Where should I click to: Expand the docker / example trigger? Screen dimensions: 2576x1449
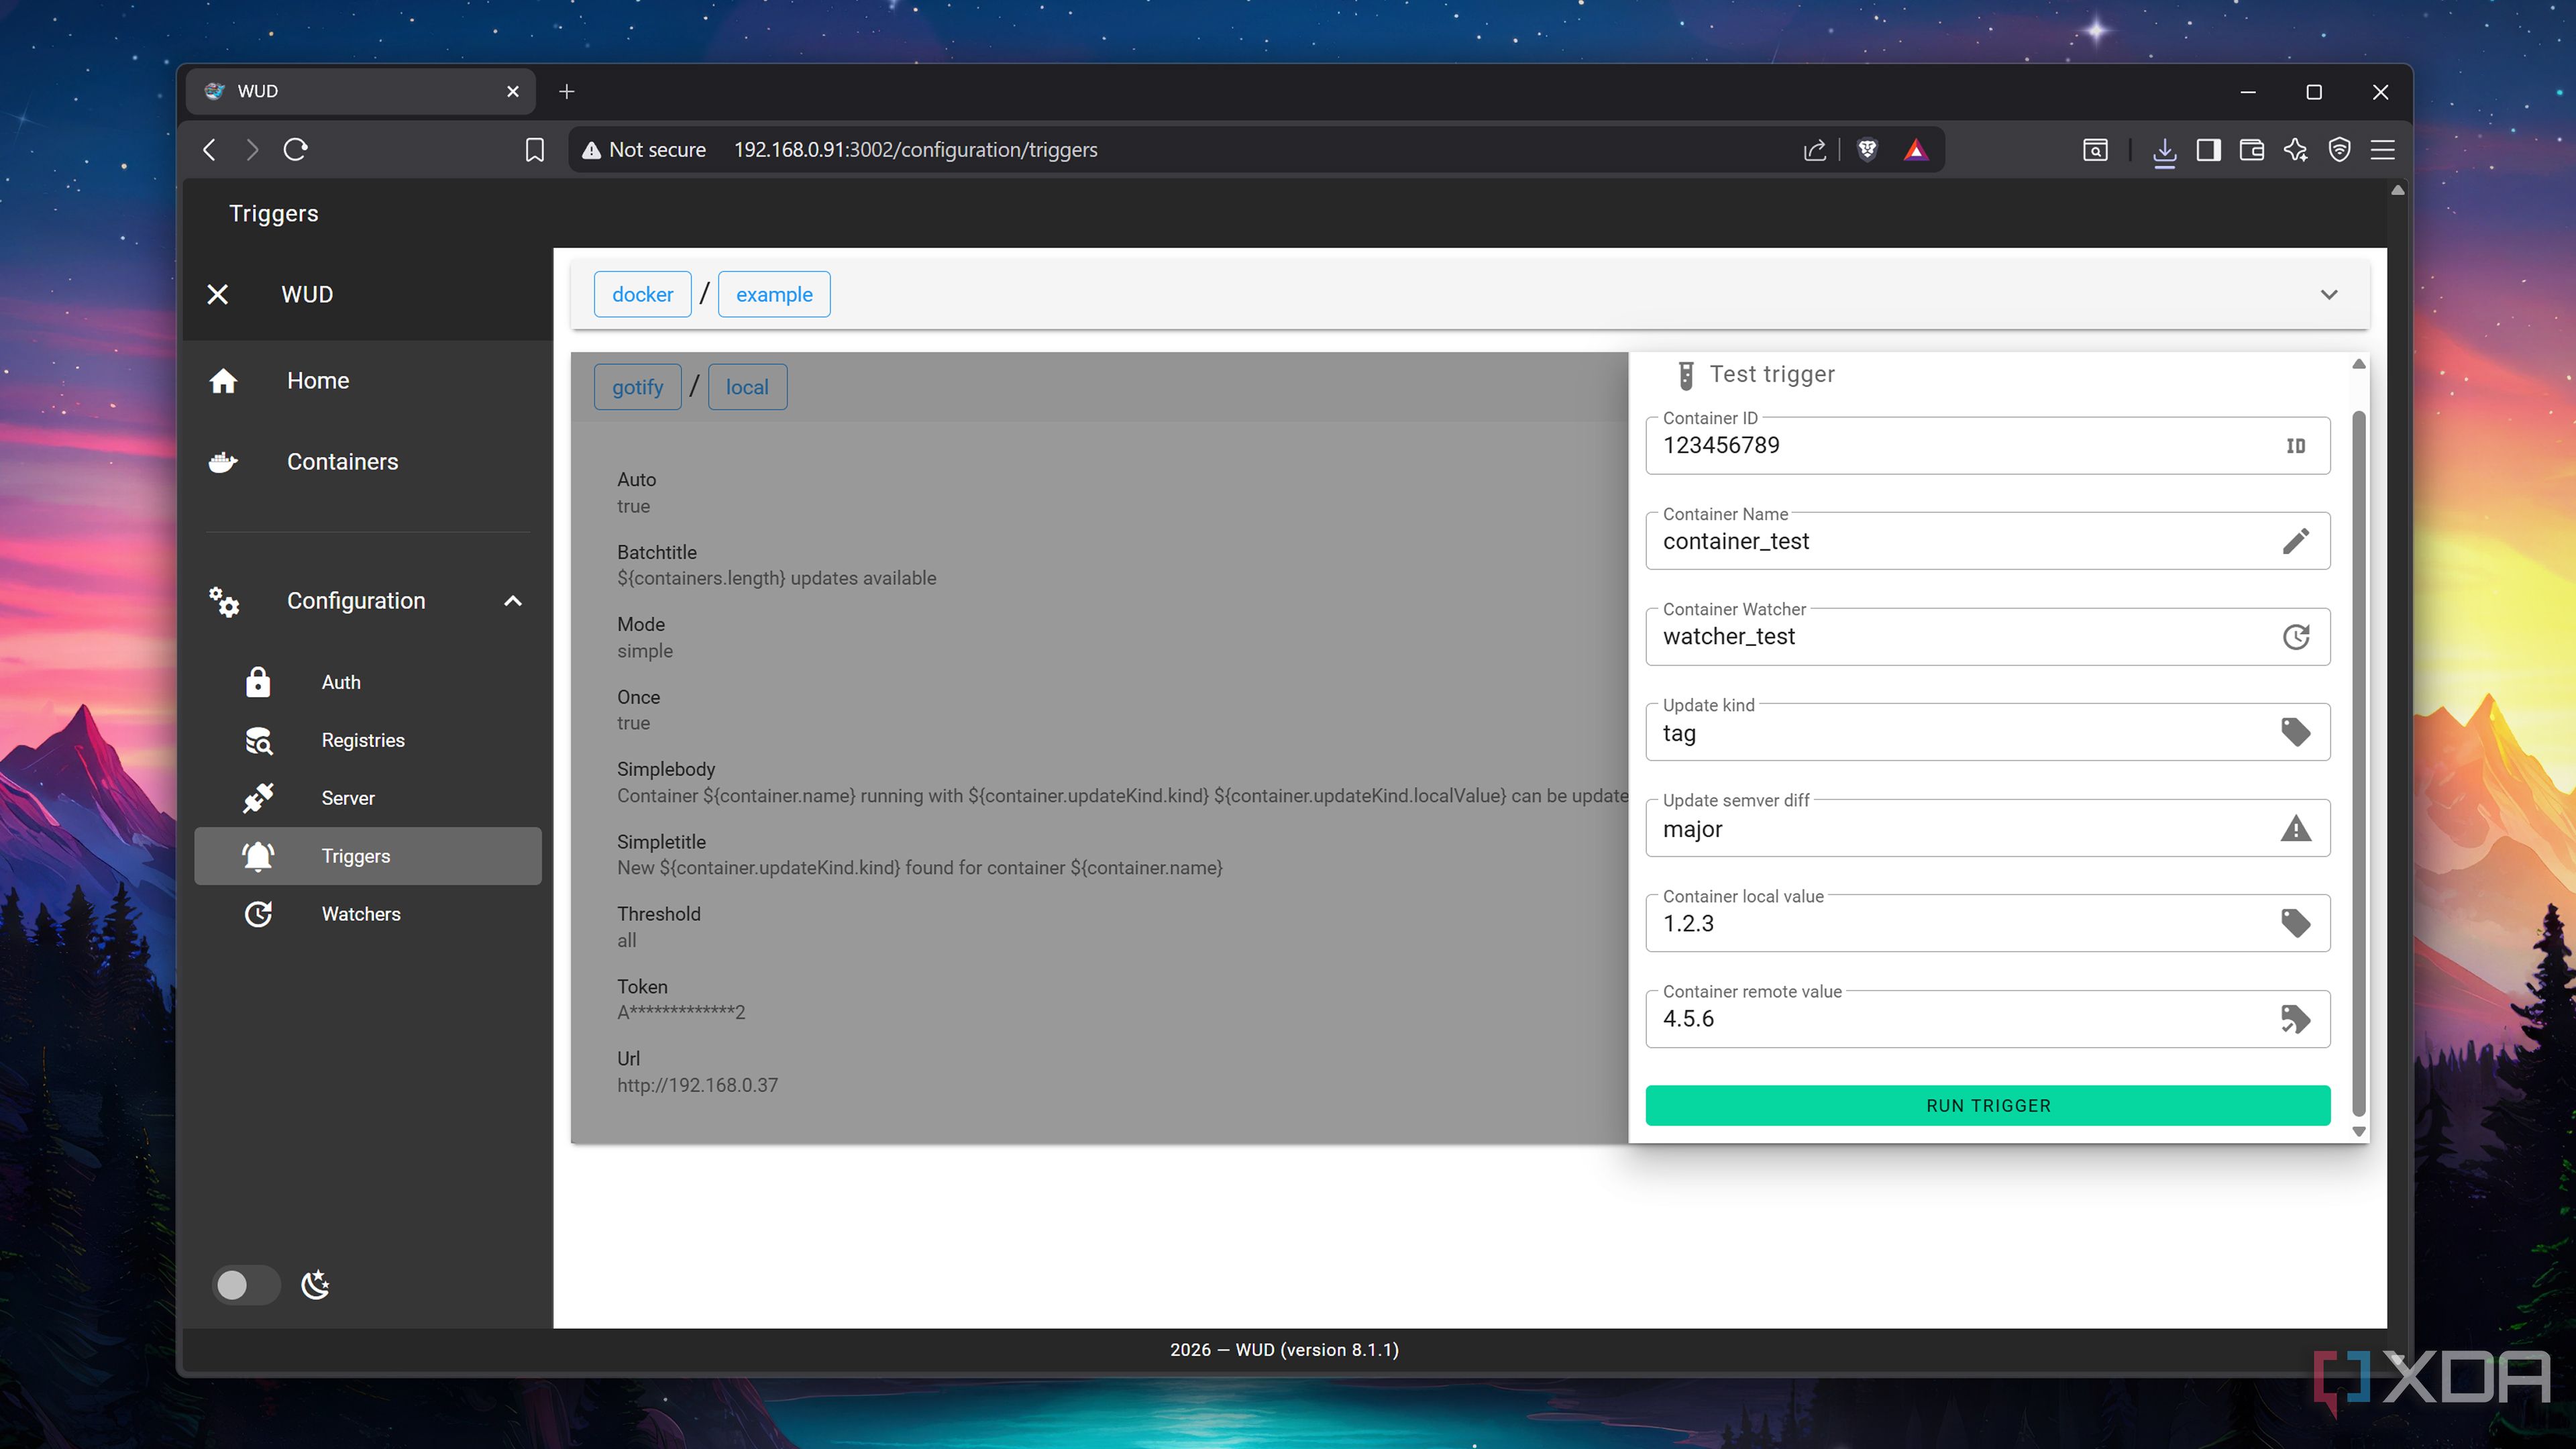(x=2328, y=294)
